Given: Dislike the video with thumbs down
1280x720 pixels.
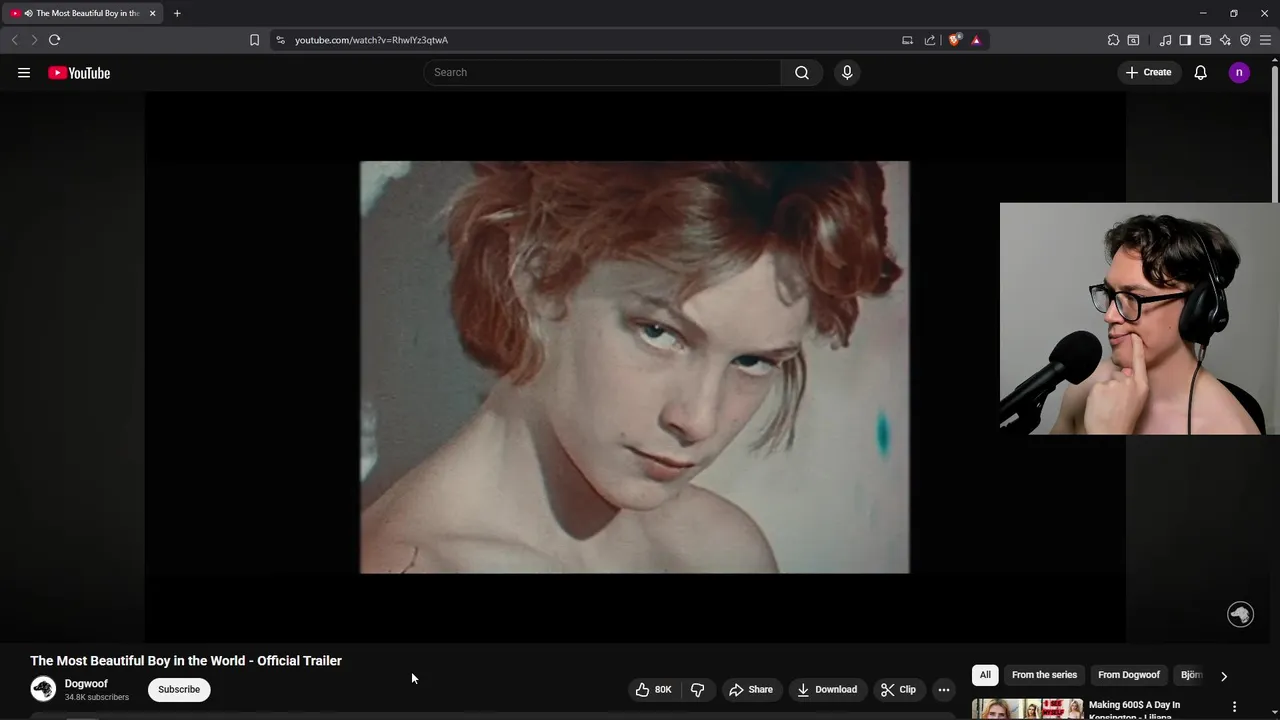Looking at the screenshot, I should 697,689.
